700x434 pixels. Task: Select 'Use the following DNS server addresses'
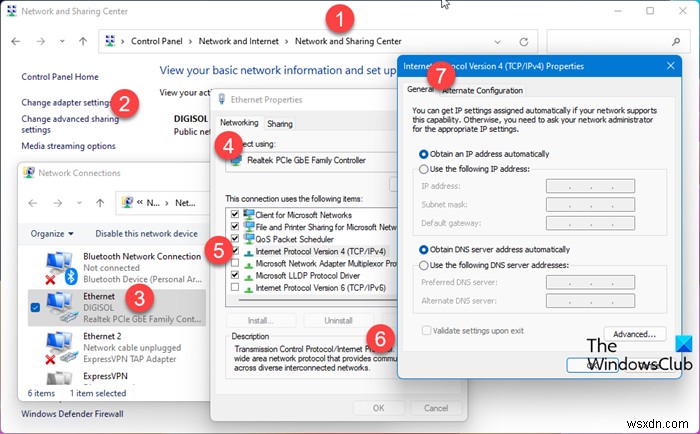pyautogui.click(x=424, y=265)
